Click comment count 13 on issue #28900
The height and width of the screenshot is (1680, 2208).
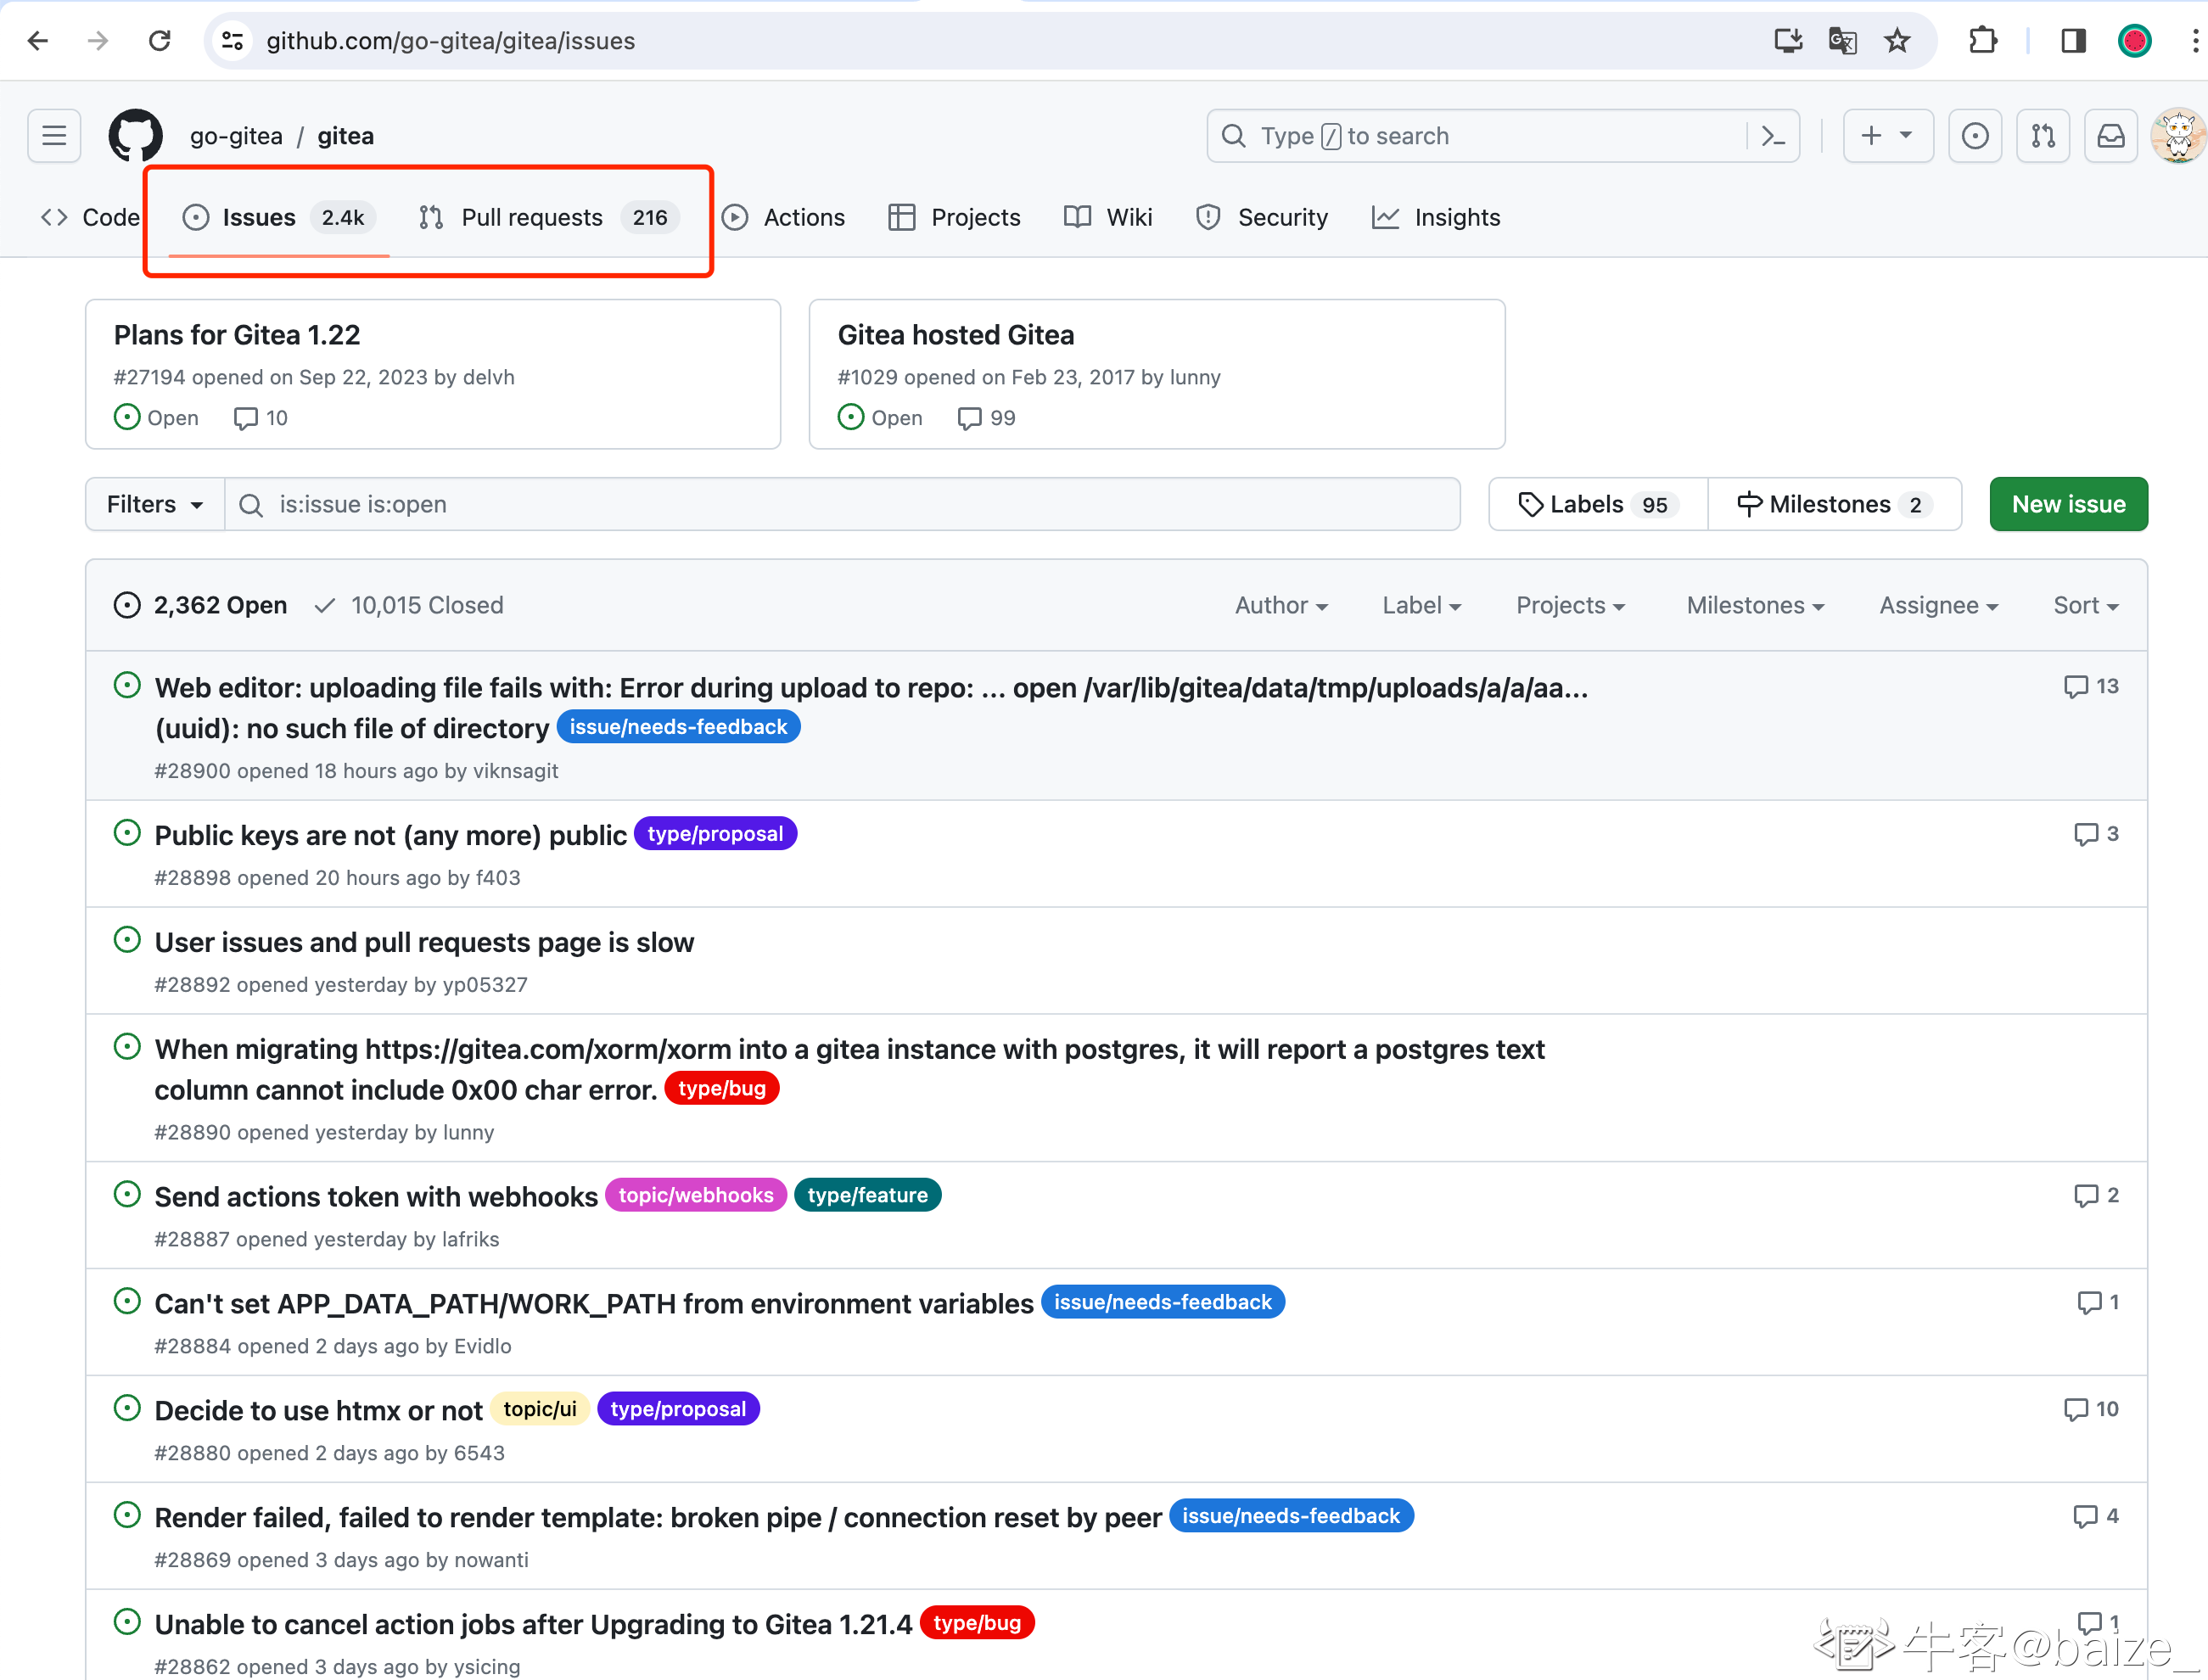(x=2091, y=687)
